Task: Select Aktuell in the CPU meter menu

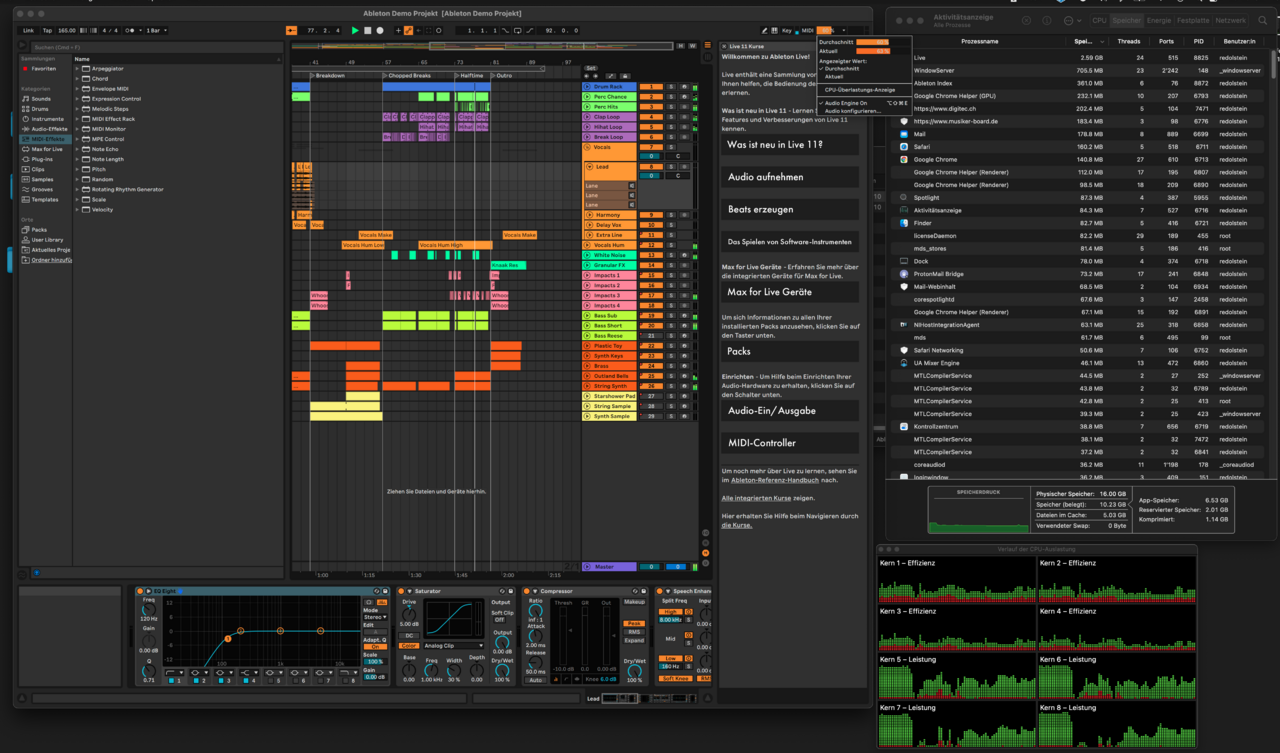Action: (x=834, y=76)
